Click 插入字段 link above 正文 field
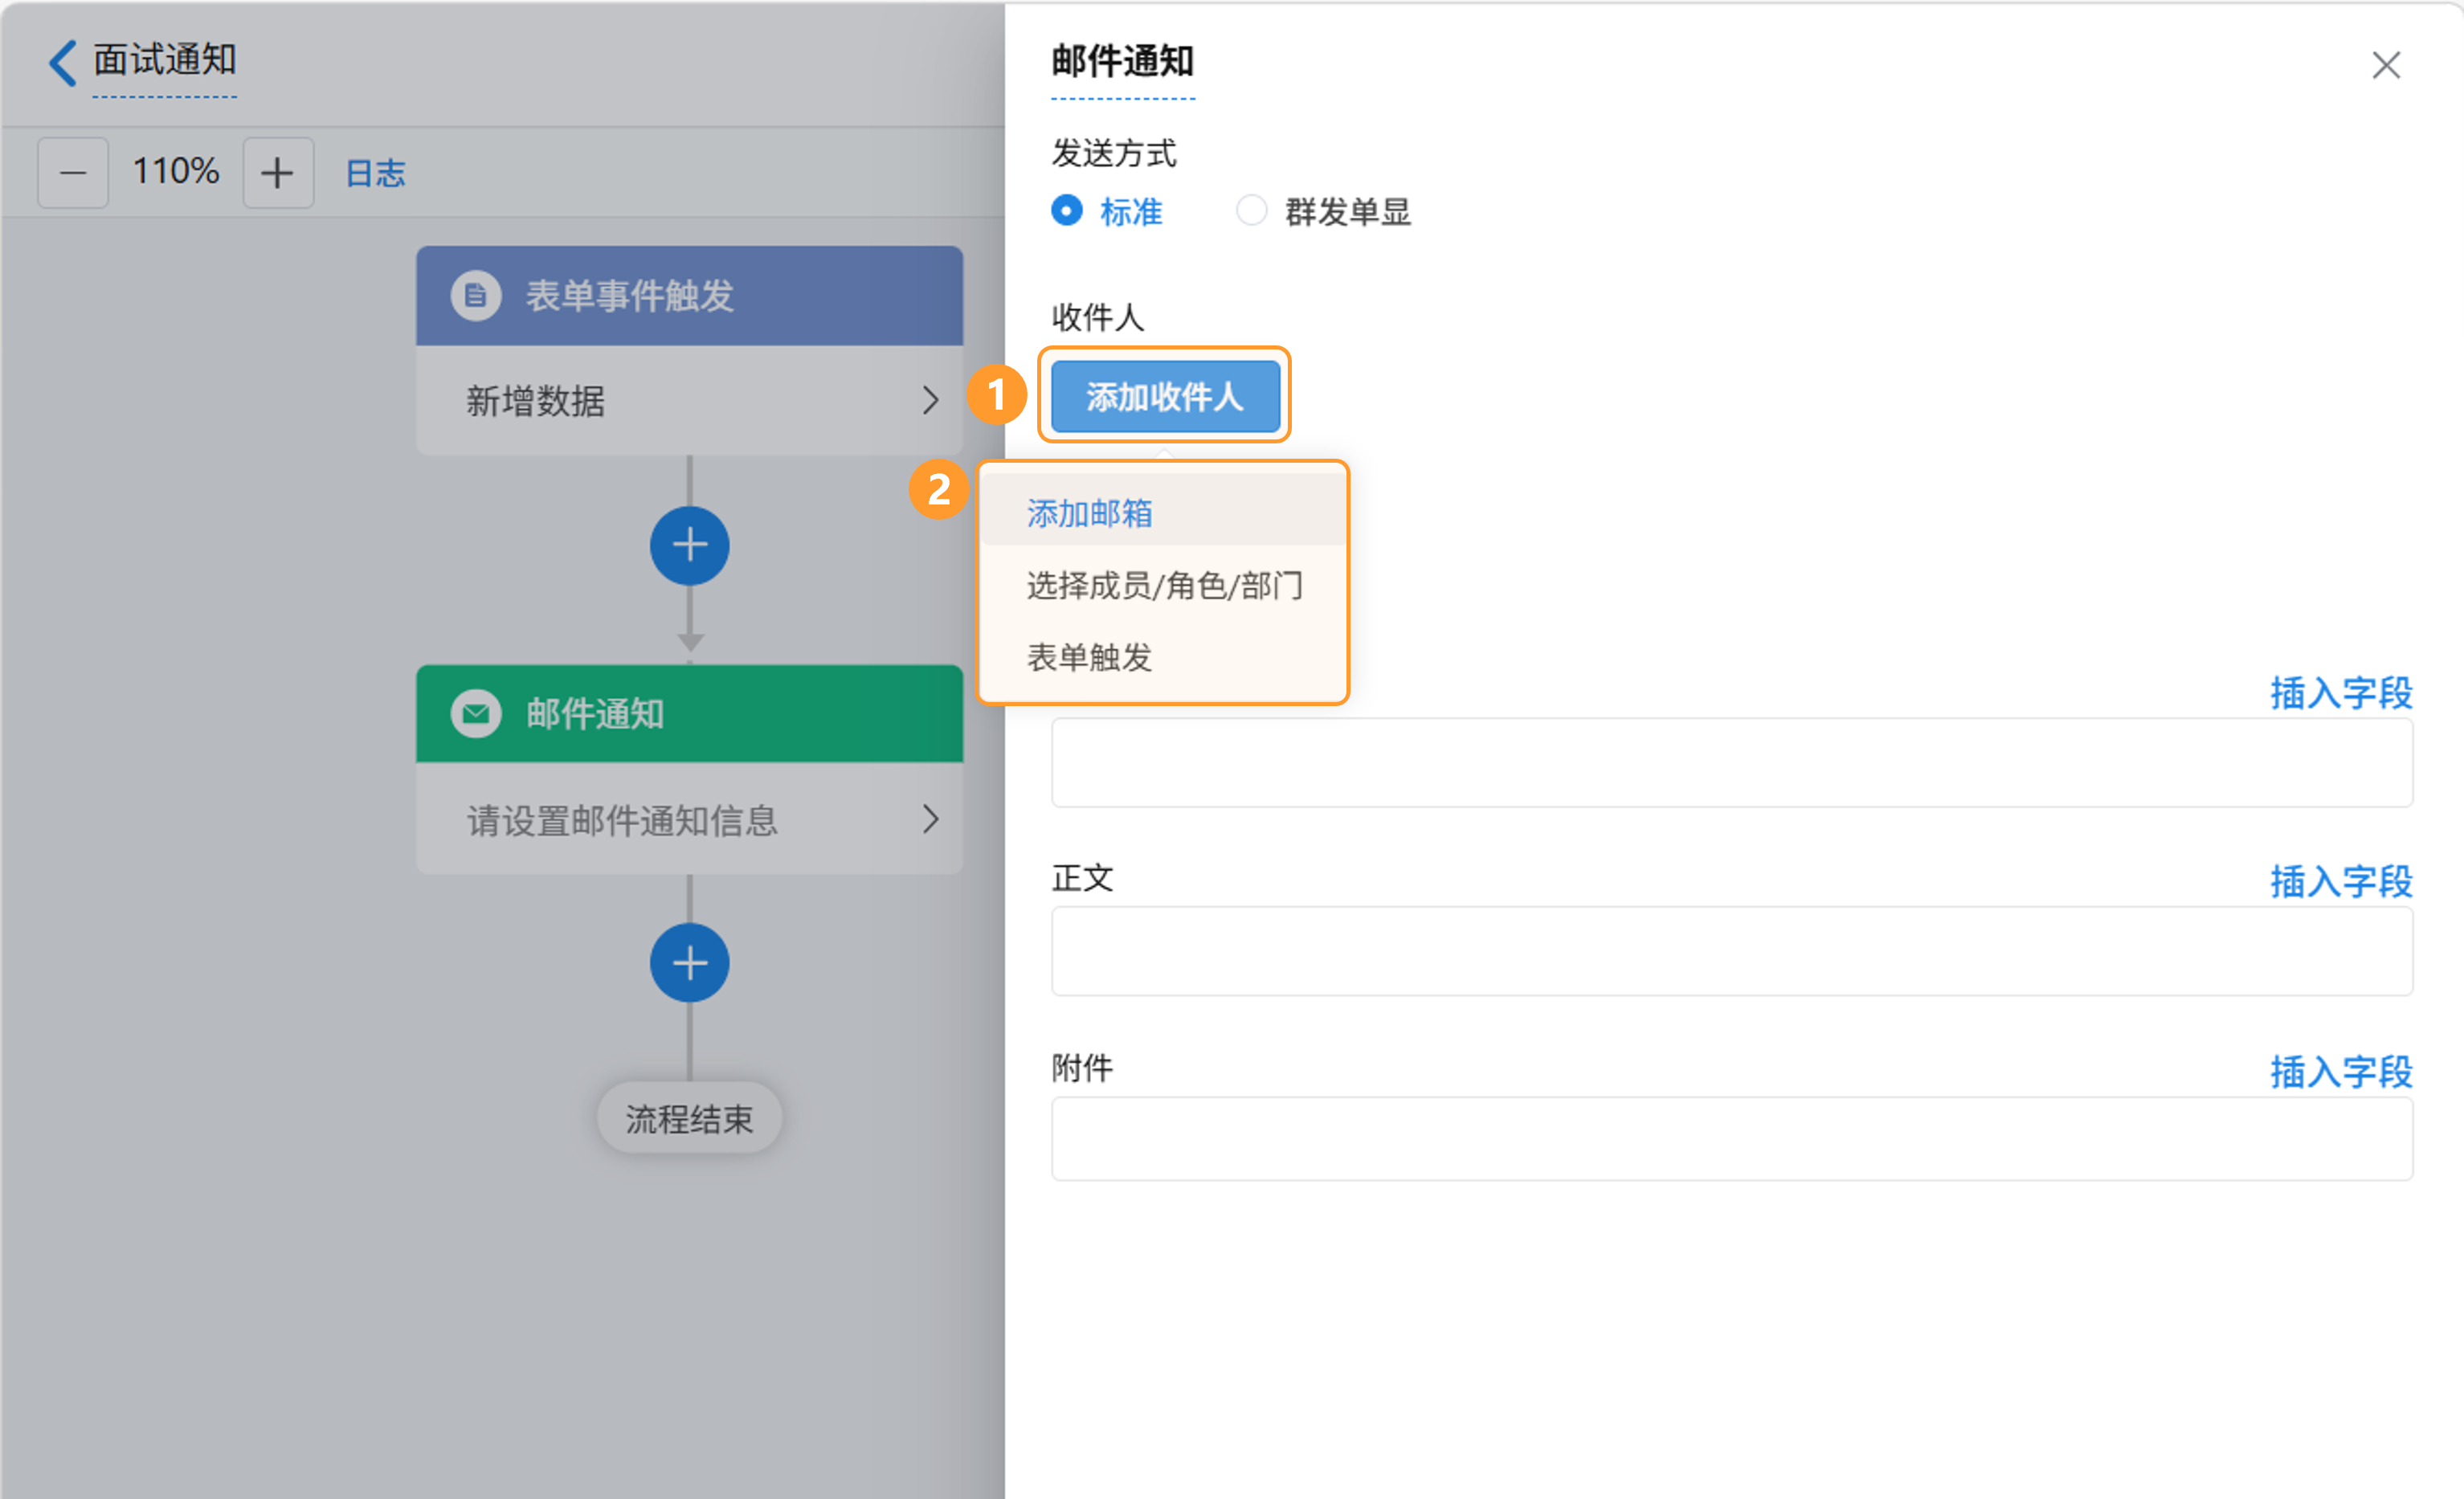This screenshot has height=1499, width=2464. click(2340, 882)
